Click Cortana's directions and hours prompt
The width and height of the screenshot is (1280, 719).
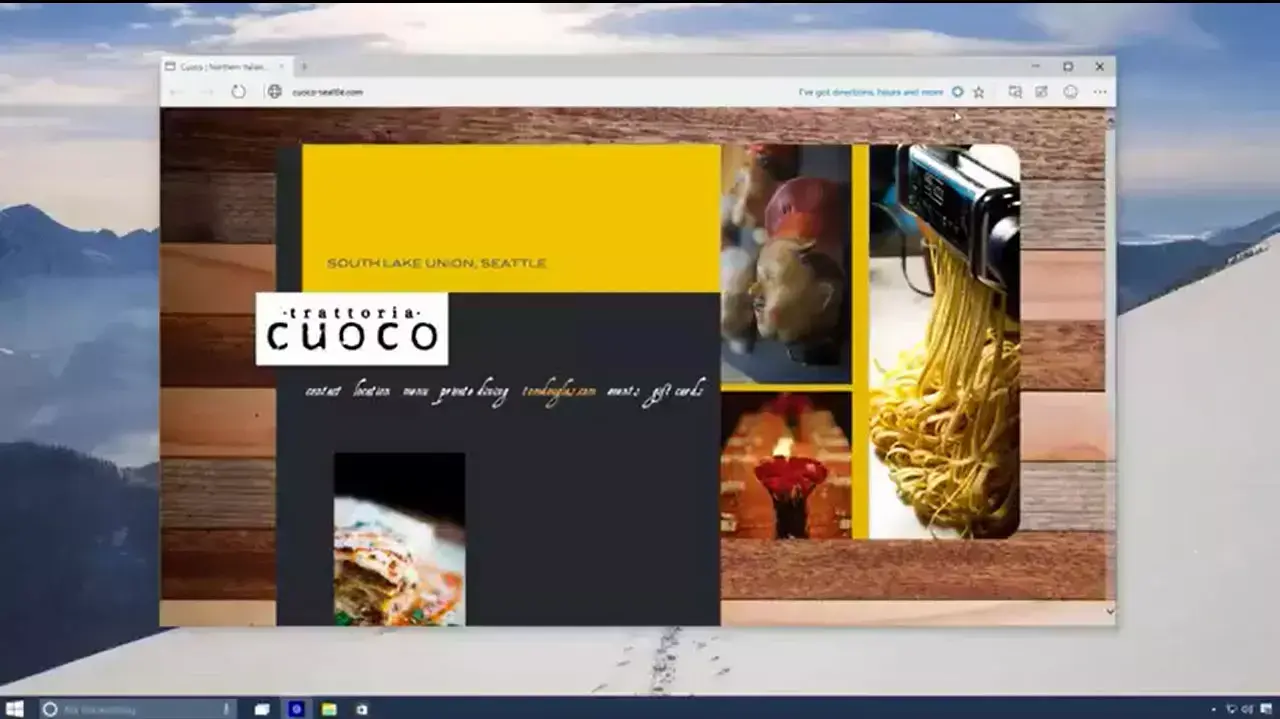point(870,92)
